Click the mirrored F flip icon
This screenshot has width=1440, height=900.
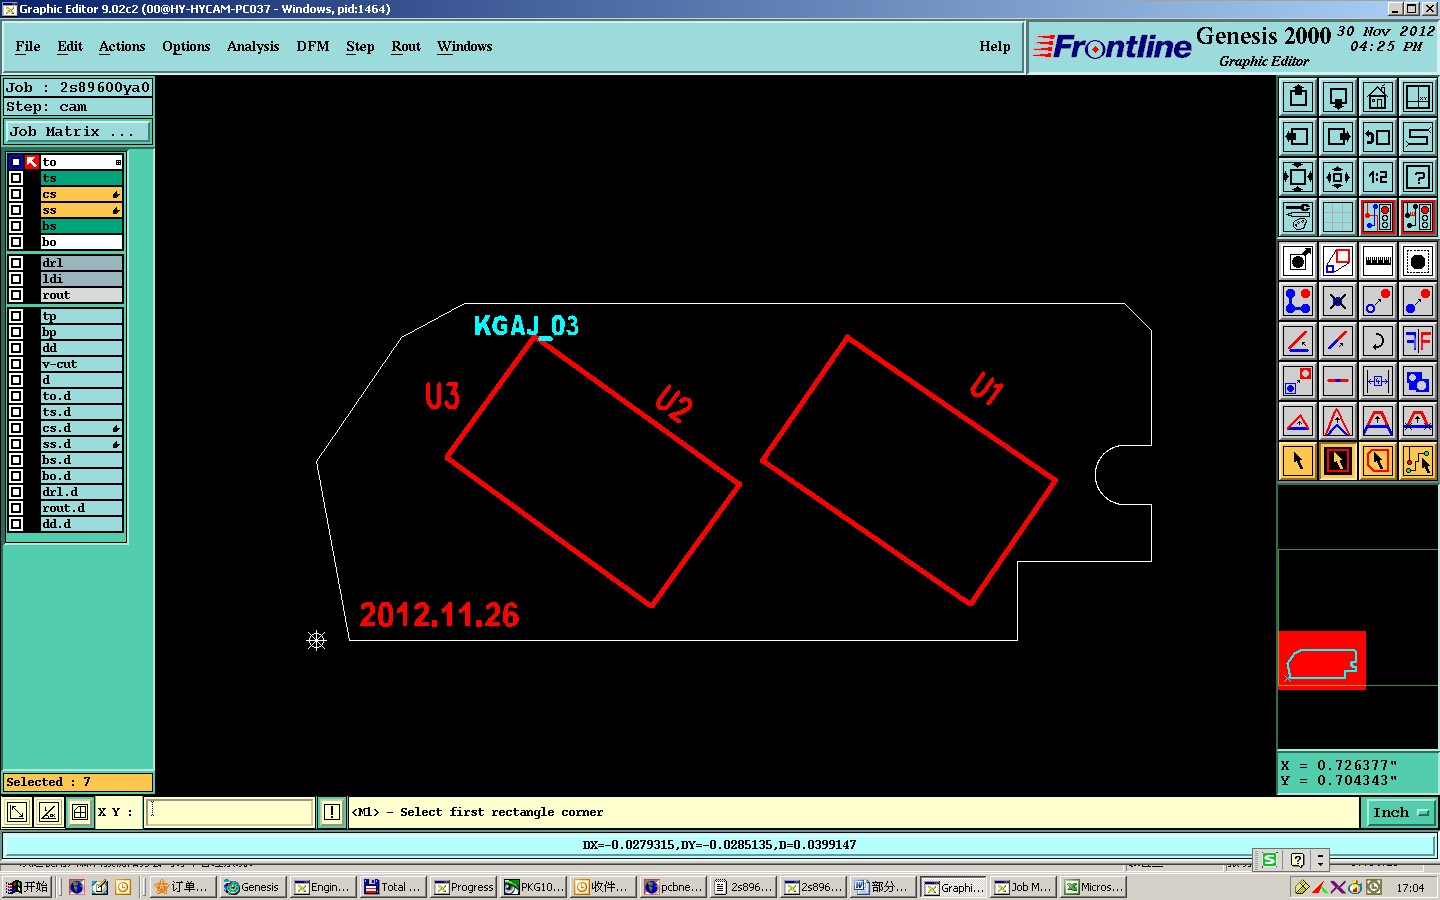(1418, 341)
